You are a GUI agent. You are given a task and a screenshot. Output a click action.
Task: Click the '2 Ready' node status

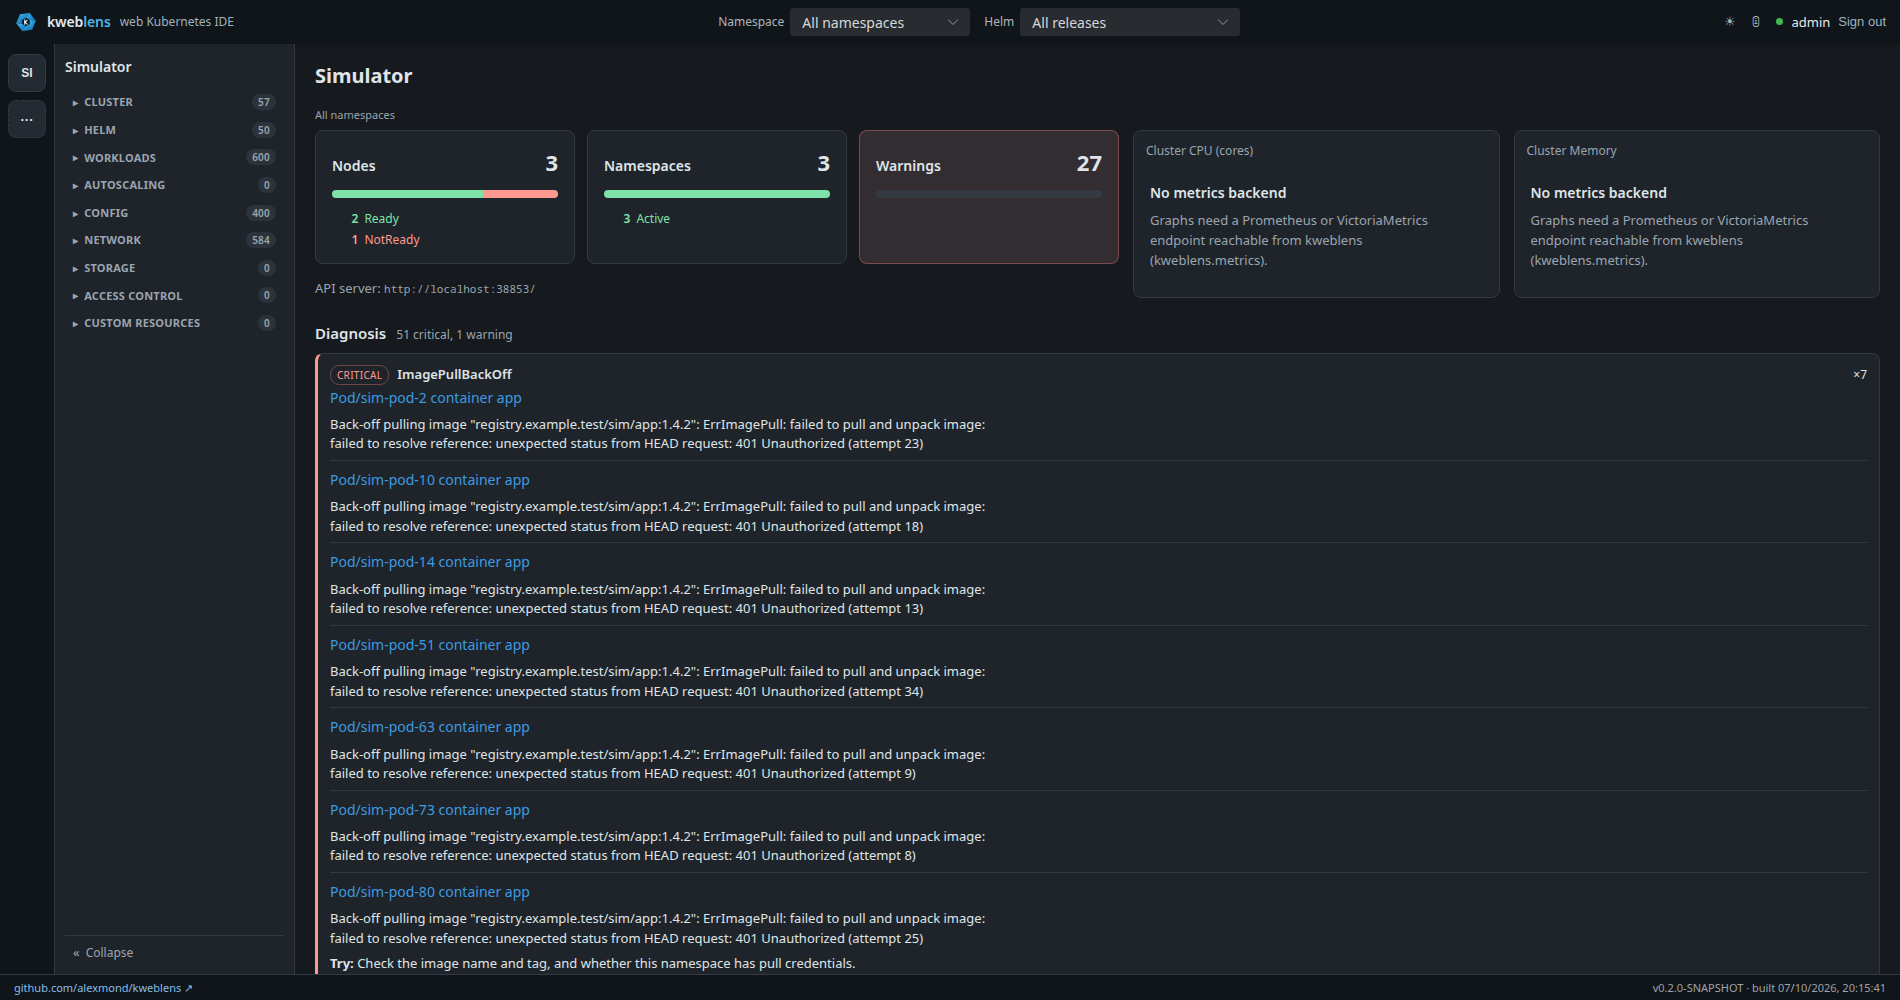[375, 219]
